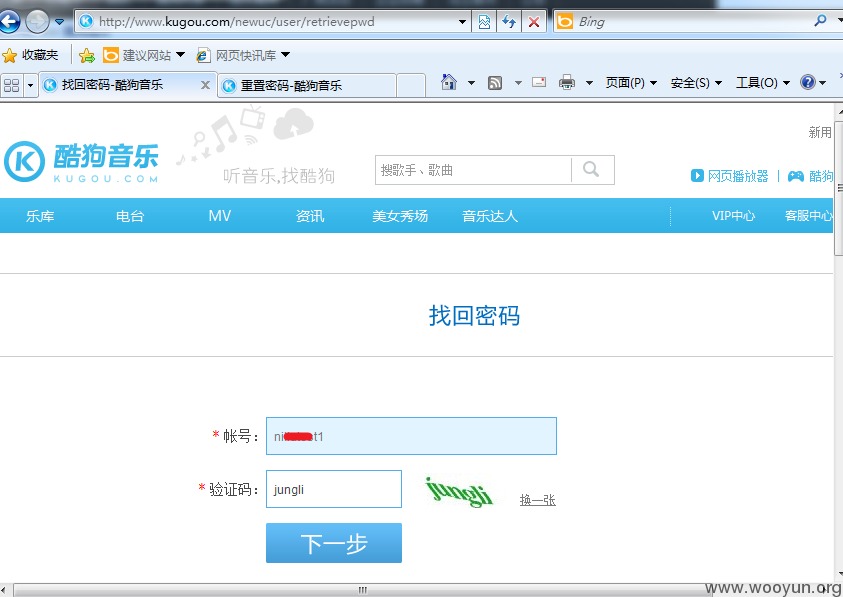Open the Favorites (收藏夹) star button

pyautogui.click(x=30, y=55)
